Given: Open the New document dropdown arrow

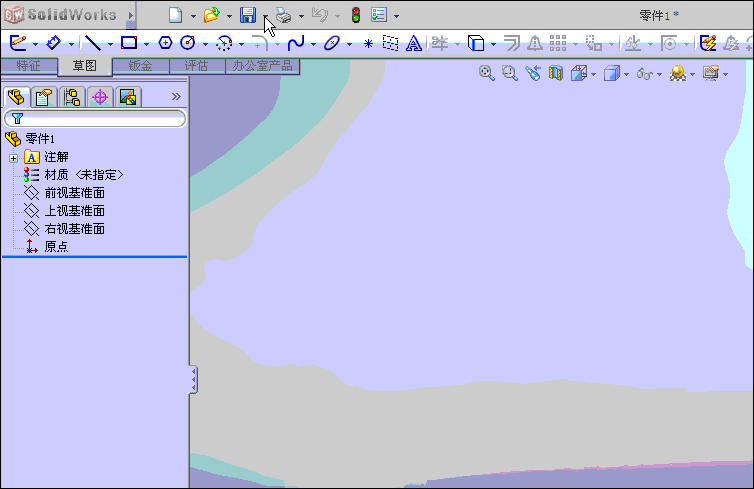Looking at the screenshot, I should point(193,16).
